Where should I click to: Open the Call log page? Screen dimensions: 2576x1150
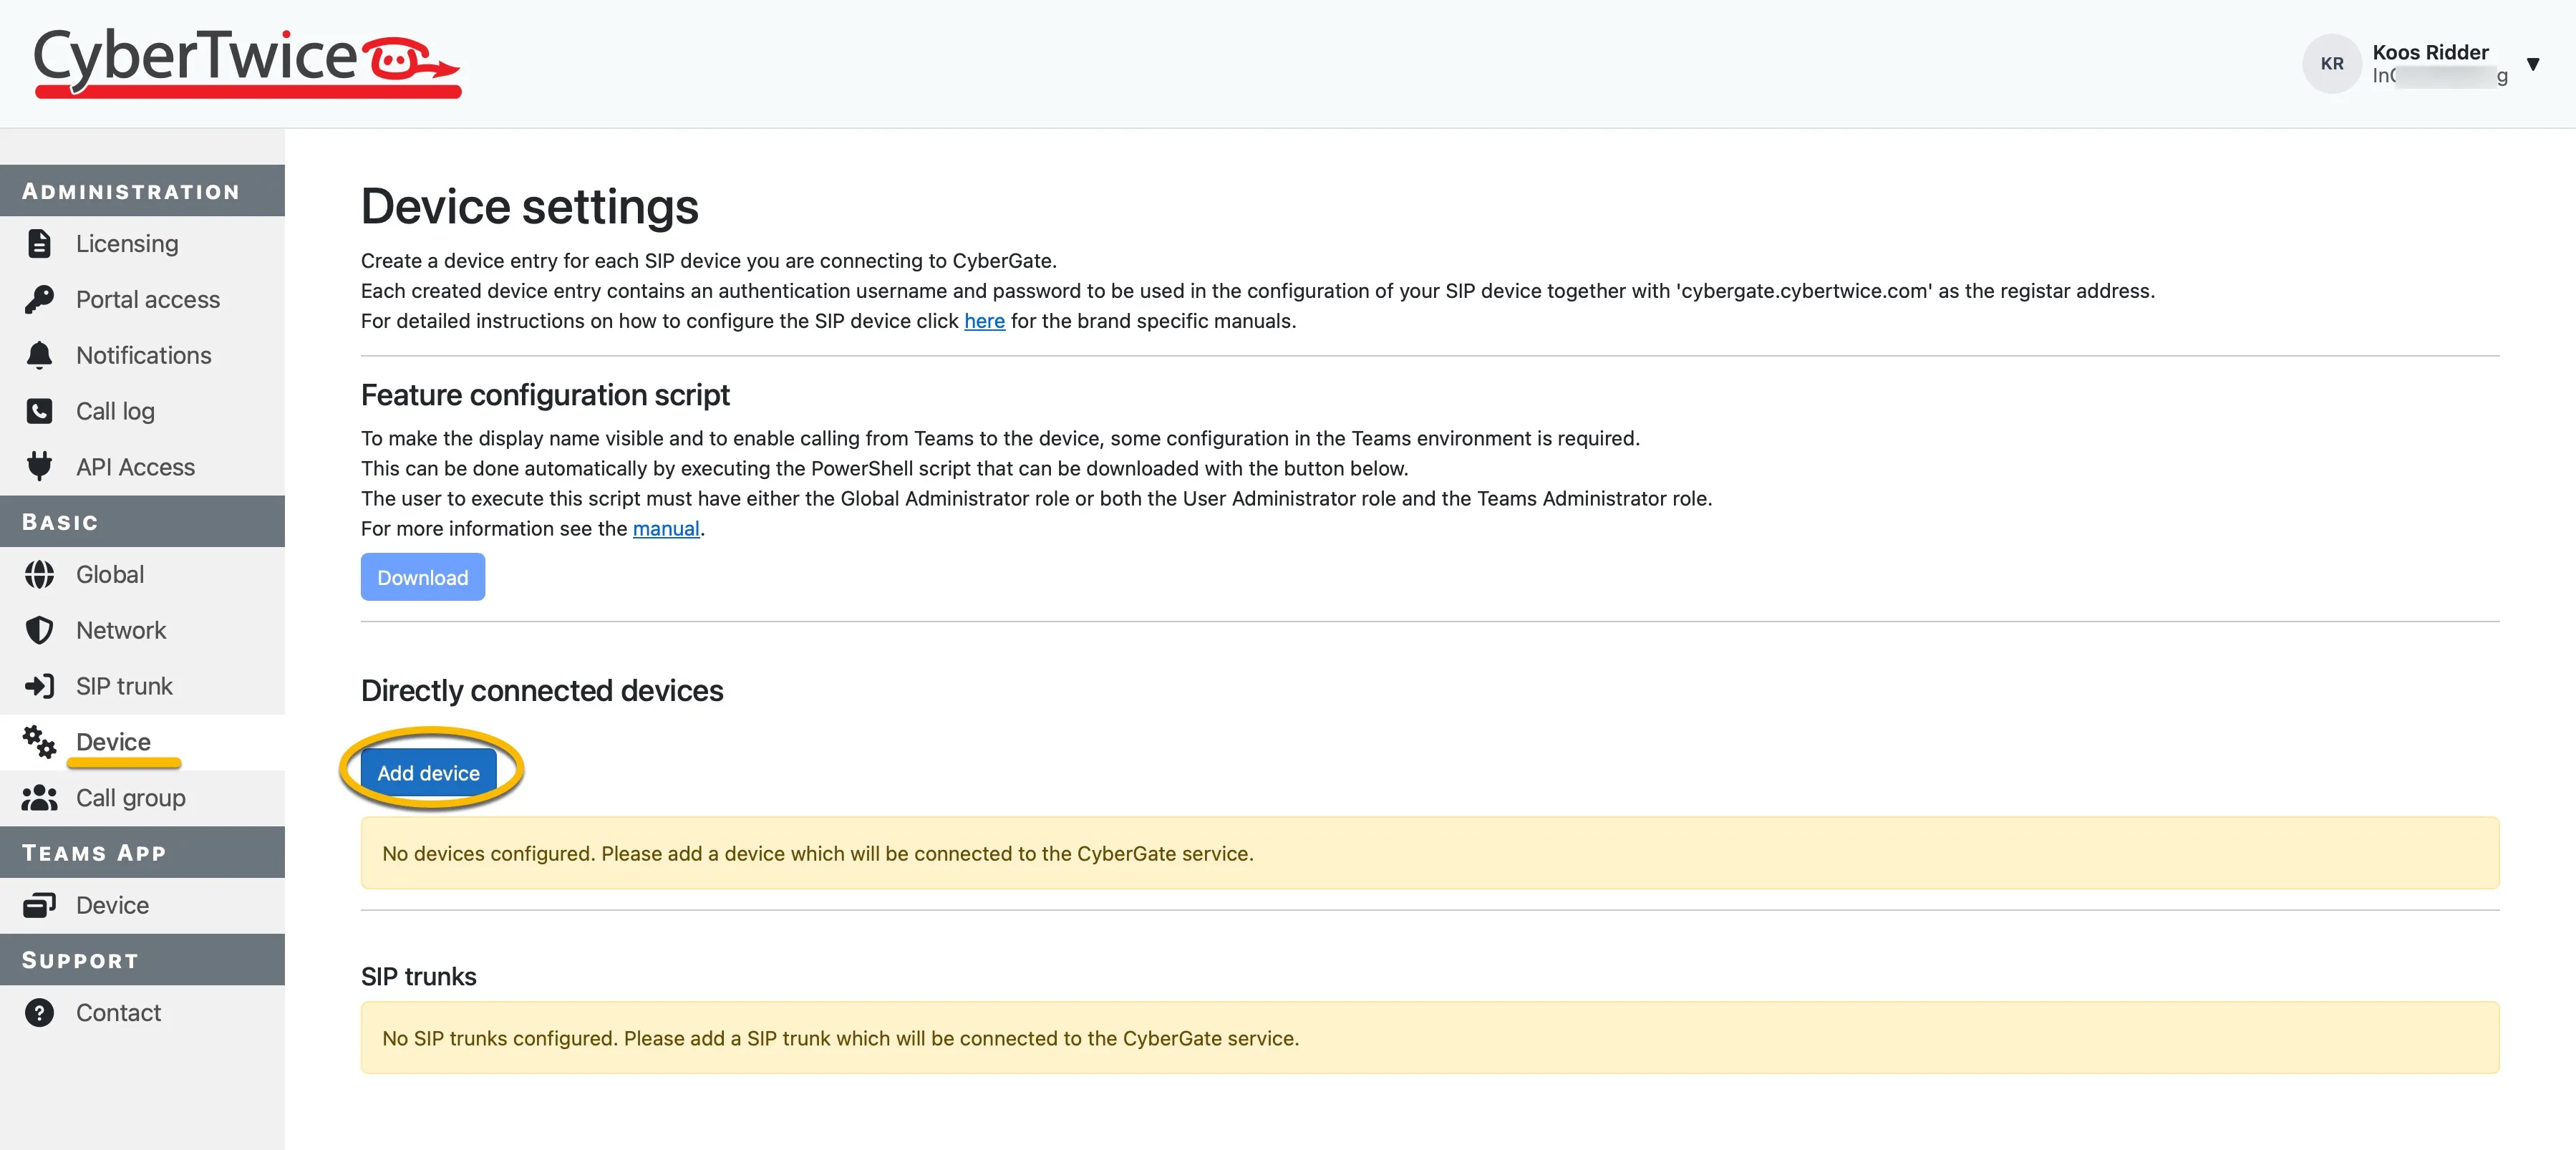pyautogui.click(x=142, y=411)
